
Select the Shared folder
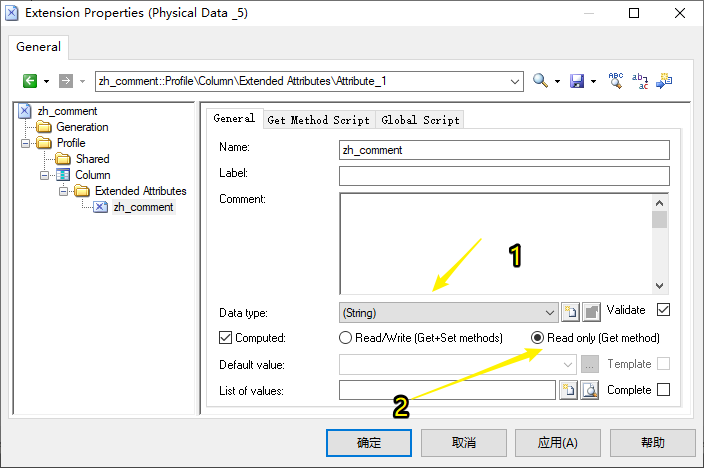[x=92, y=159]
